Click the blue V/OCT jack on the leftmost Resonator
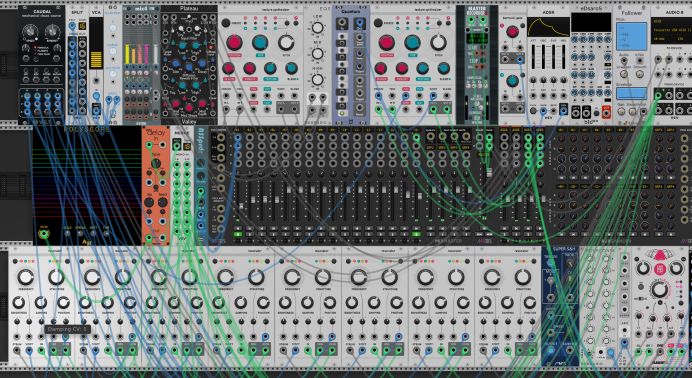The image size is (692, 378). click(29, 351)
